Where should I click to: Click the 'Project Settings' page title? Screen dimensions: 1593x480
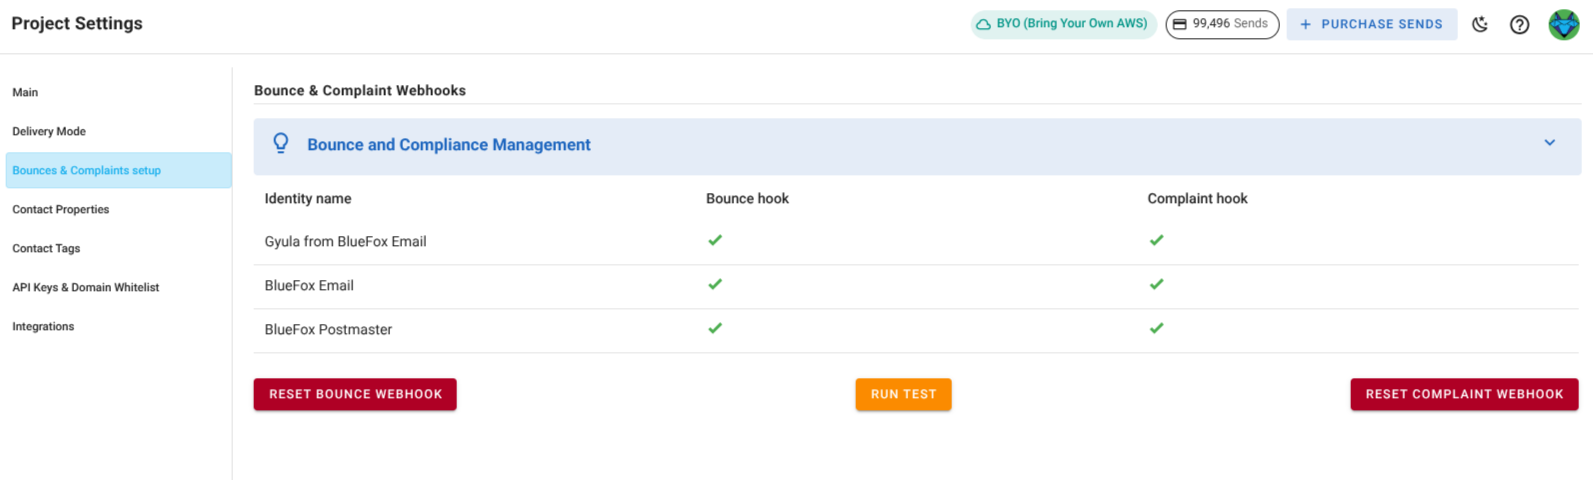coord(77,24)
